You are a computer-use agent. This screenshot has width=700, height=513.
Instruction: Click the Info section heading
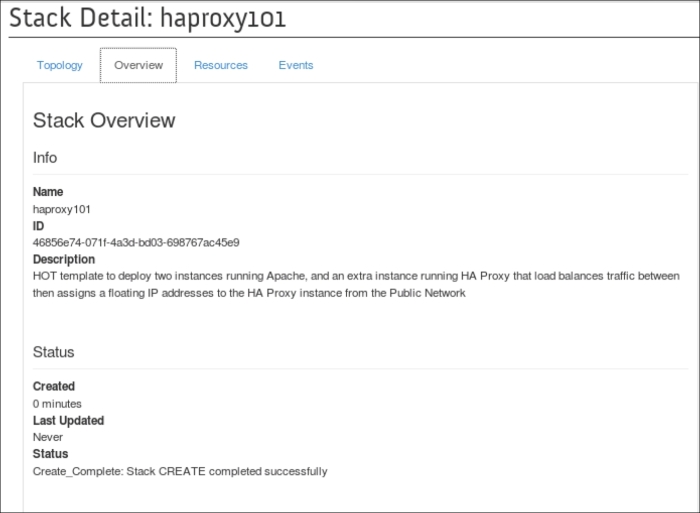(x=45, y=158)
